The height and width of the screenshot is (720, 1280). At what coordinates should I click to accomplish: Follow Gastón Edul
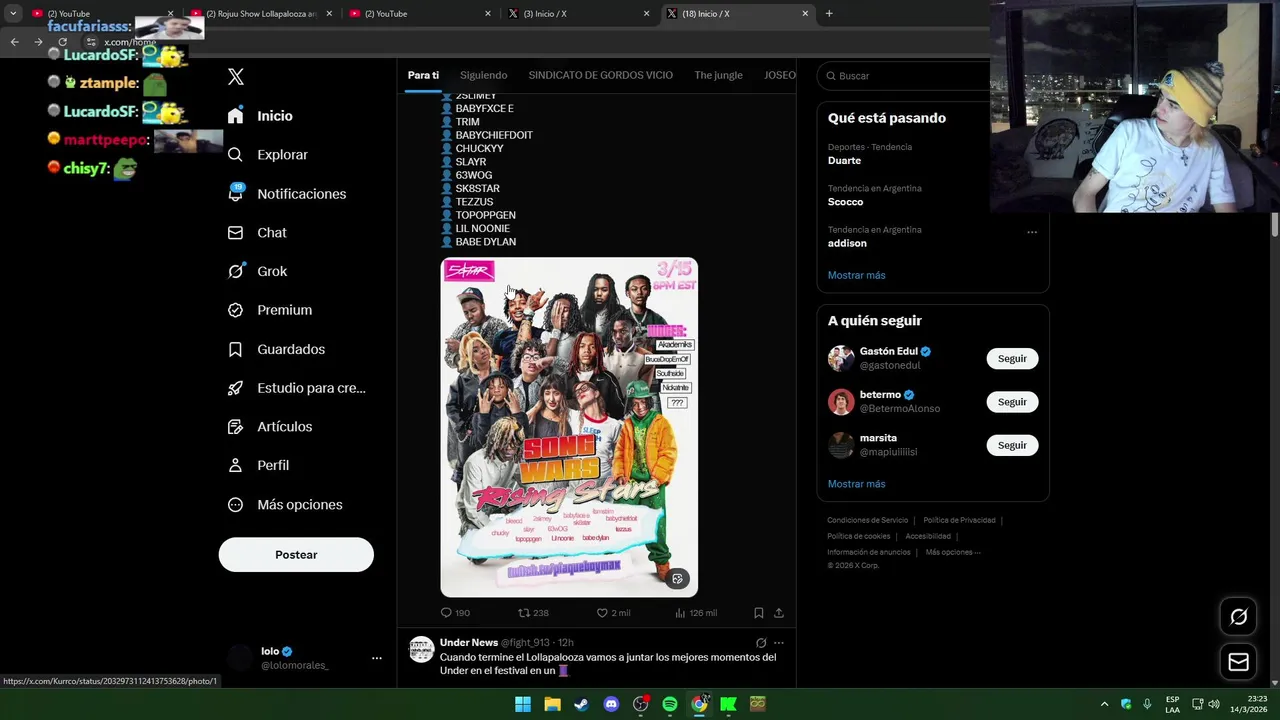coord(1012,359)
